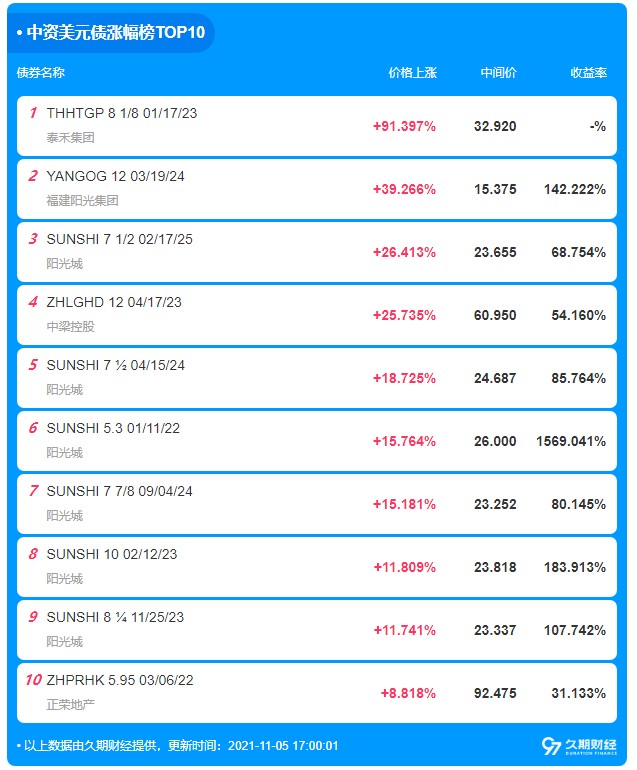The image size is (637, 770).
Task: Click the +91.397% price increase value
Action: (404, 126)
